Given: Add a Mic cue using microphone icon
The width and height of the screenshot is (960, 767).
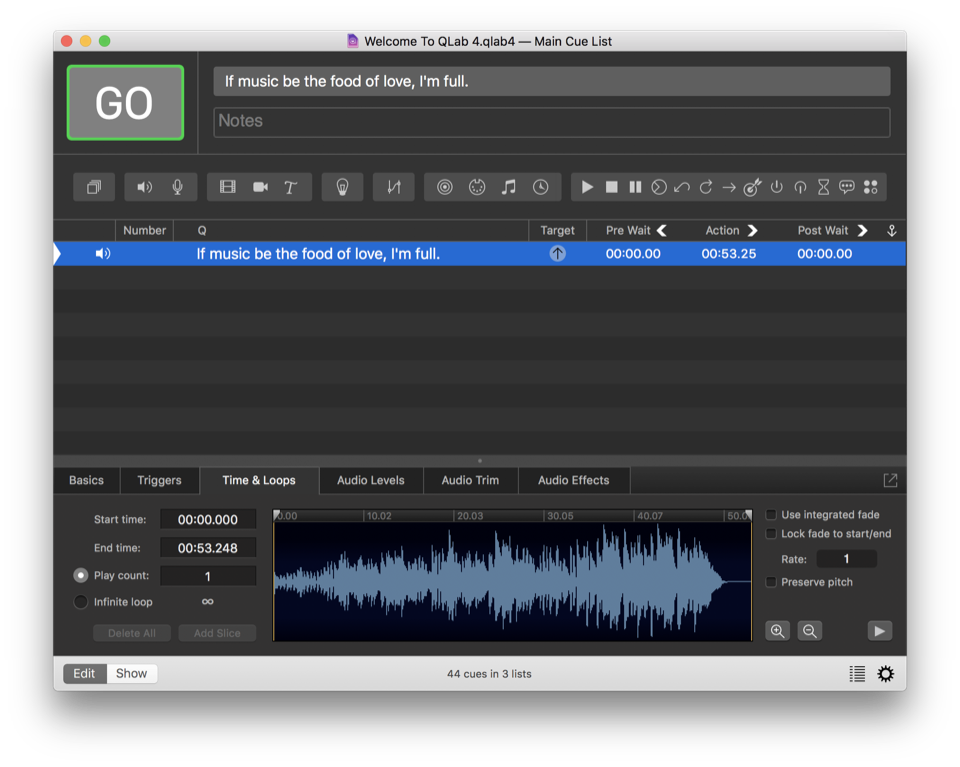Looking at the screenshot, I should (x=177, y=187).
